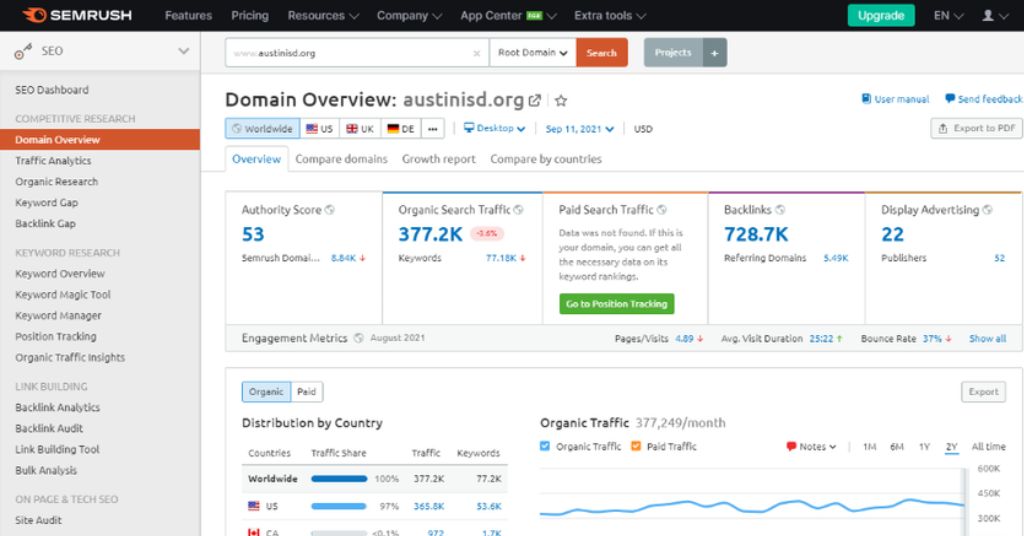Open Backlink Audit in the sidebar
Image resolution: width=1024 pixels, height=536 pixels.
[x=49, y=428]
